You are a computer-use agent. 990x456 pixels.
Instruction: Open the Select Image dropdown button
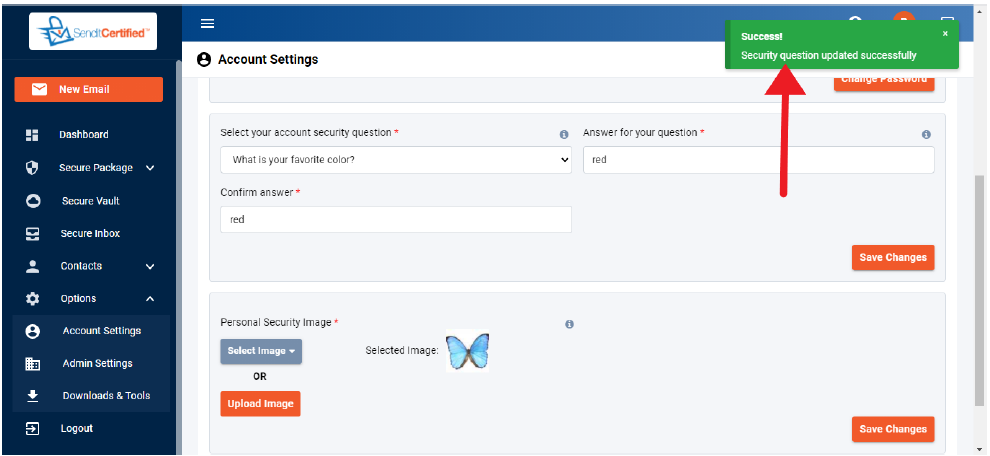point(261,351)
